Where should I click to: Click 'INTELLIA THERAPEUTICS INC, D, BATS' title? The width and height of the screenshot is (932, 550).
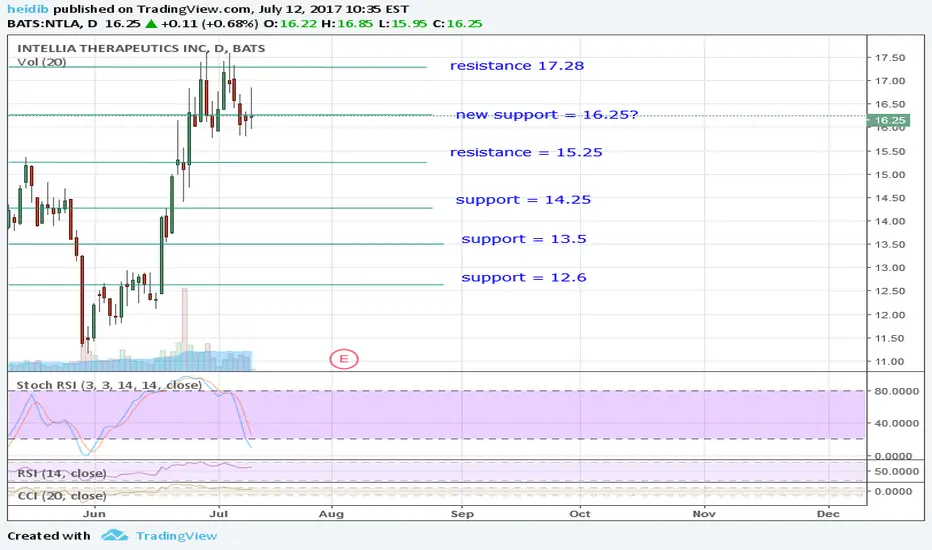141,48
